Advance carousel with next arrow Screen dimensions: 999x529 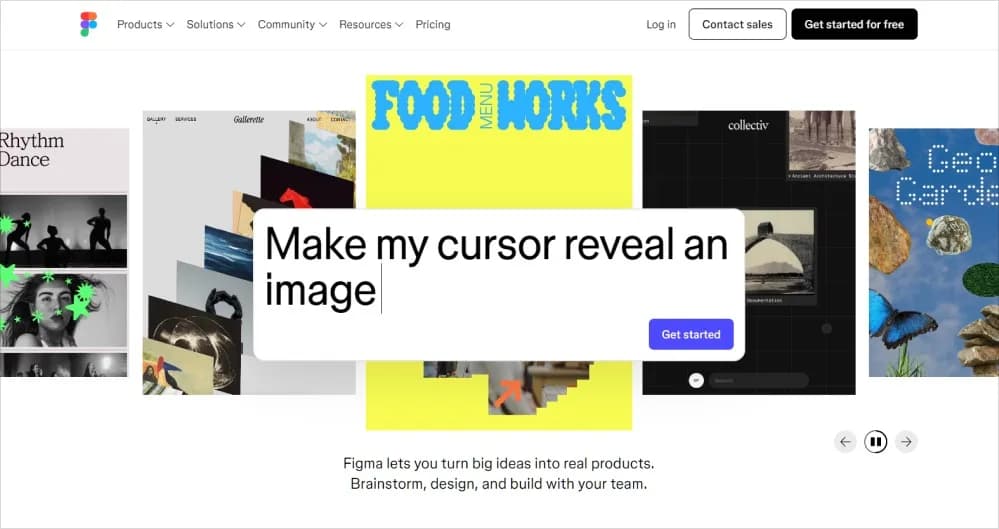[906, 441]
